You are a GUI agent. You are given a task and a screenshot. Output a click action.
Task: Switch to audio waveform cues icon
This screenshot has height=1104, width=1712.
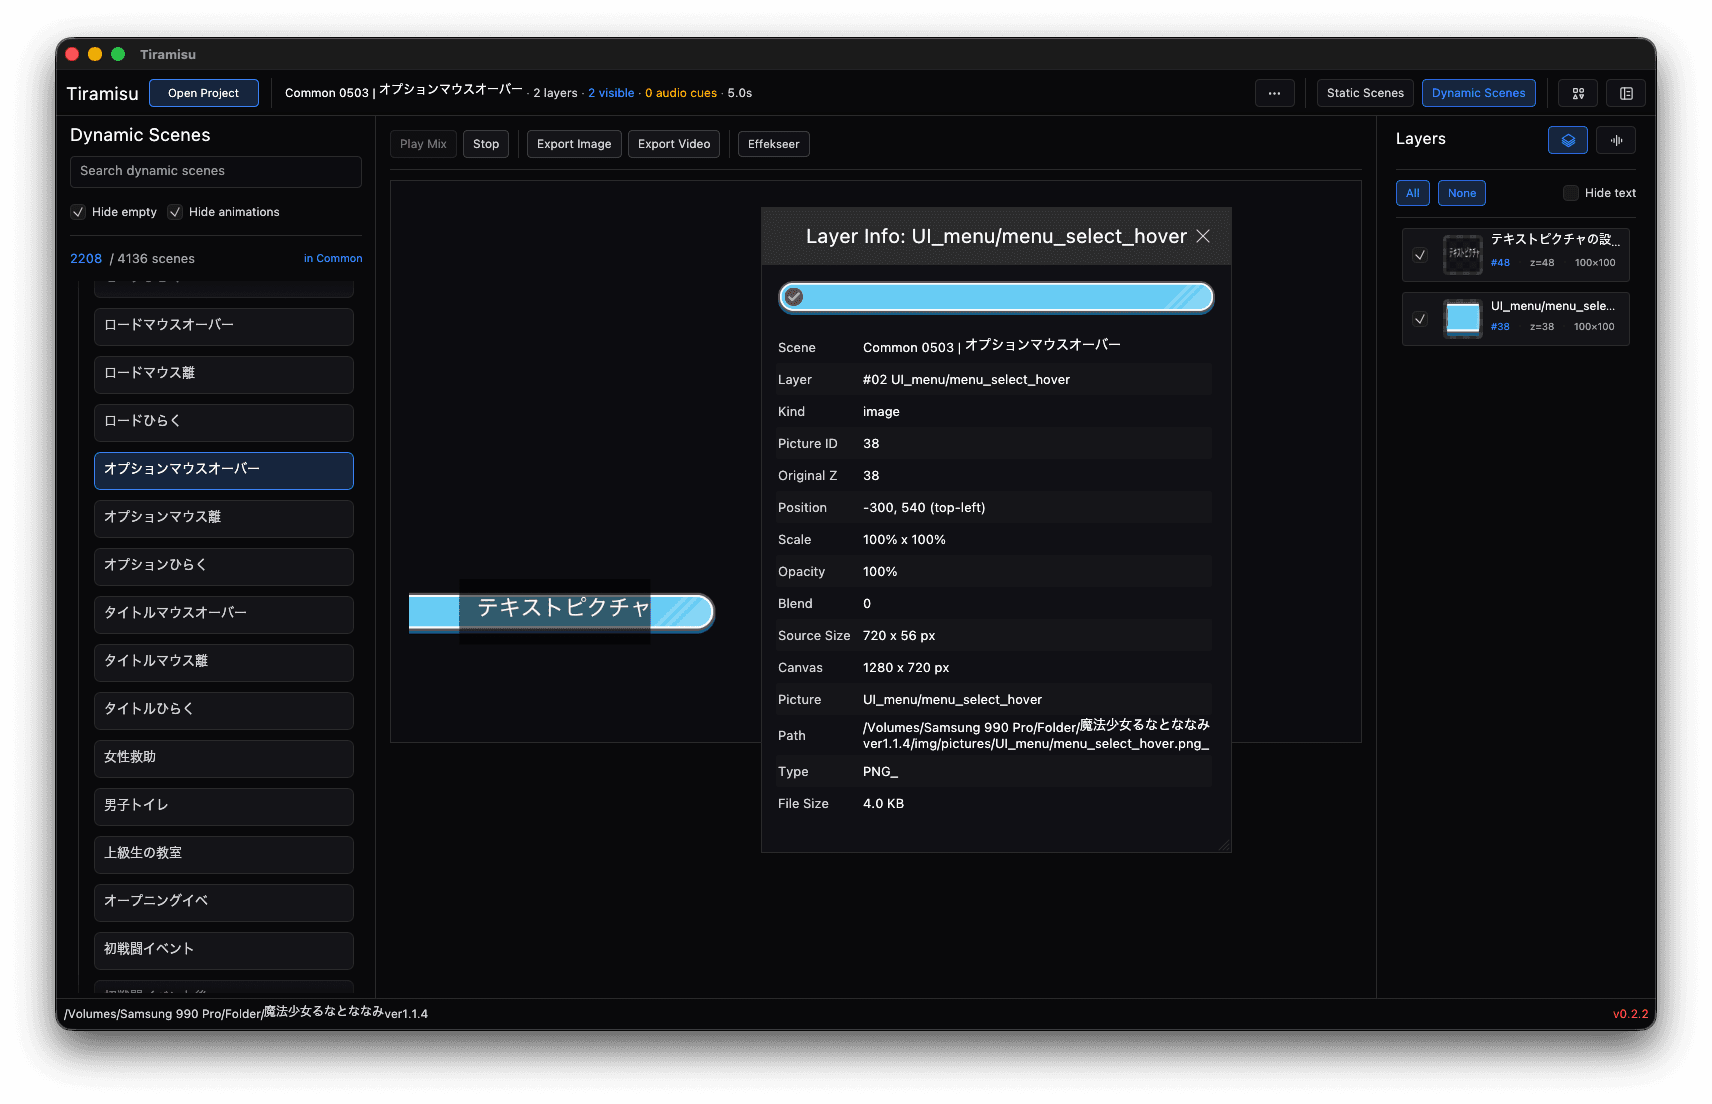1616,140
